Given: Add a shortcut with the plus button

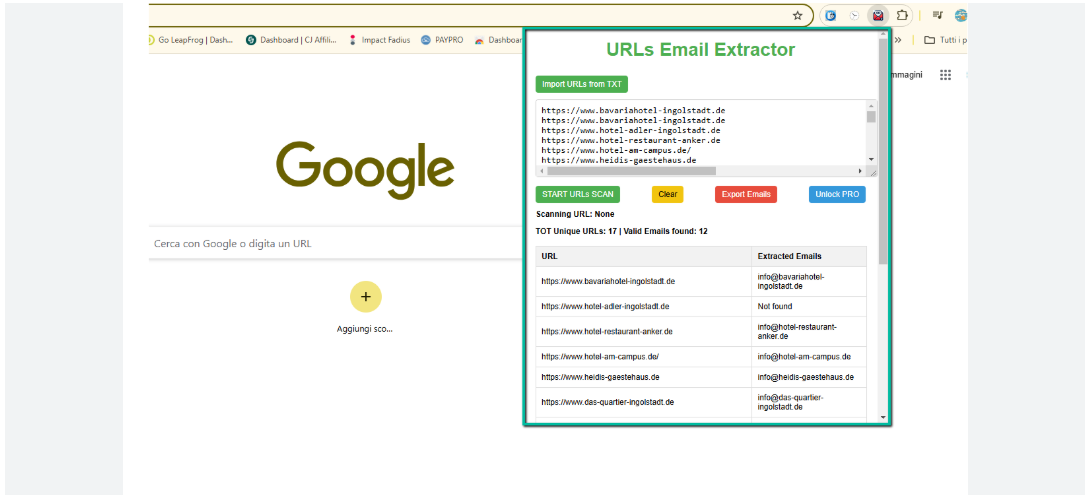Looking at the screenshot, I should point(365,296).
